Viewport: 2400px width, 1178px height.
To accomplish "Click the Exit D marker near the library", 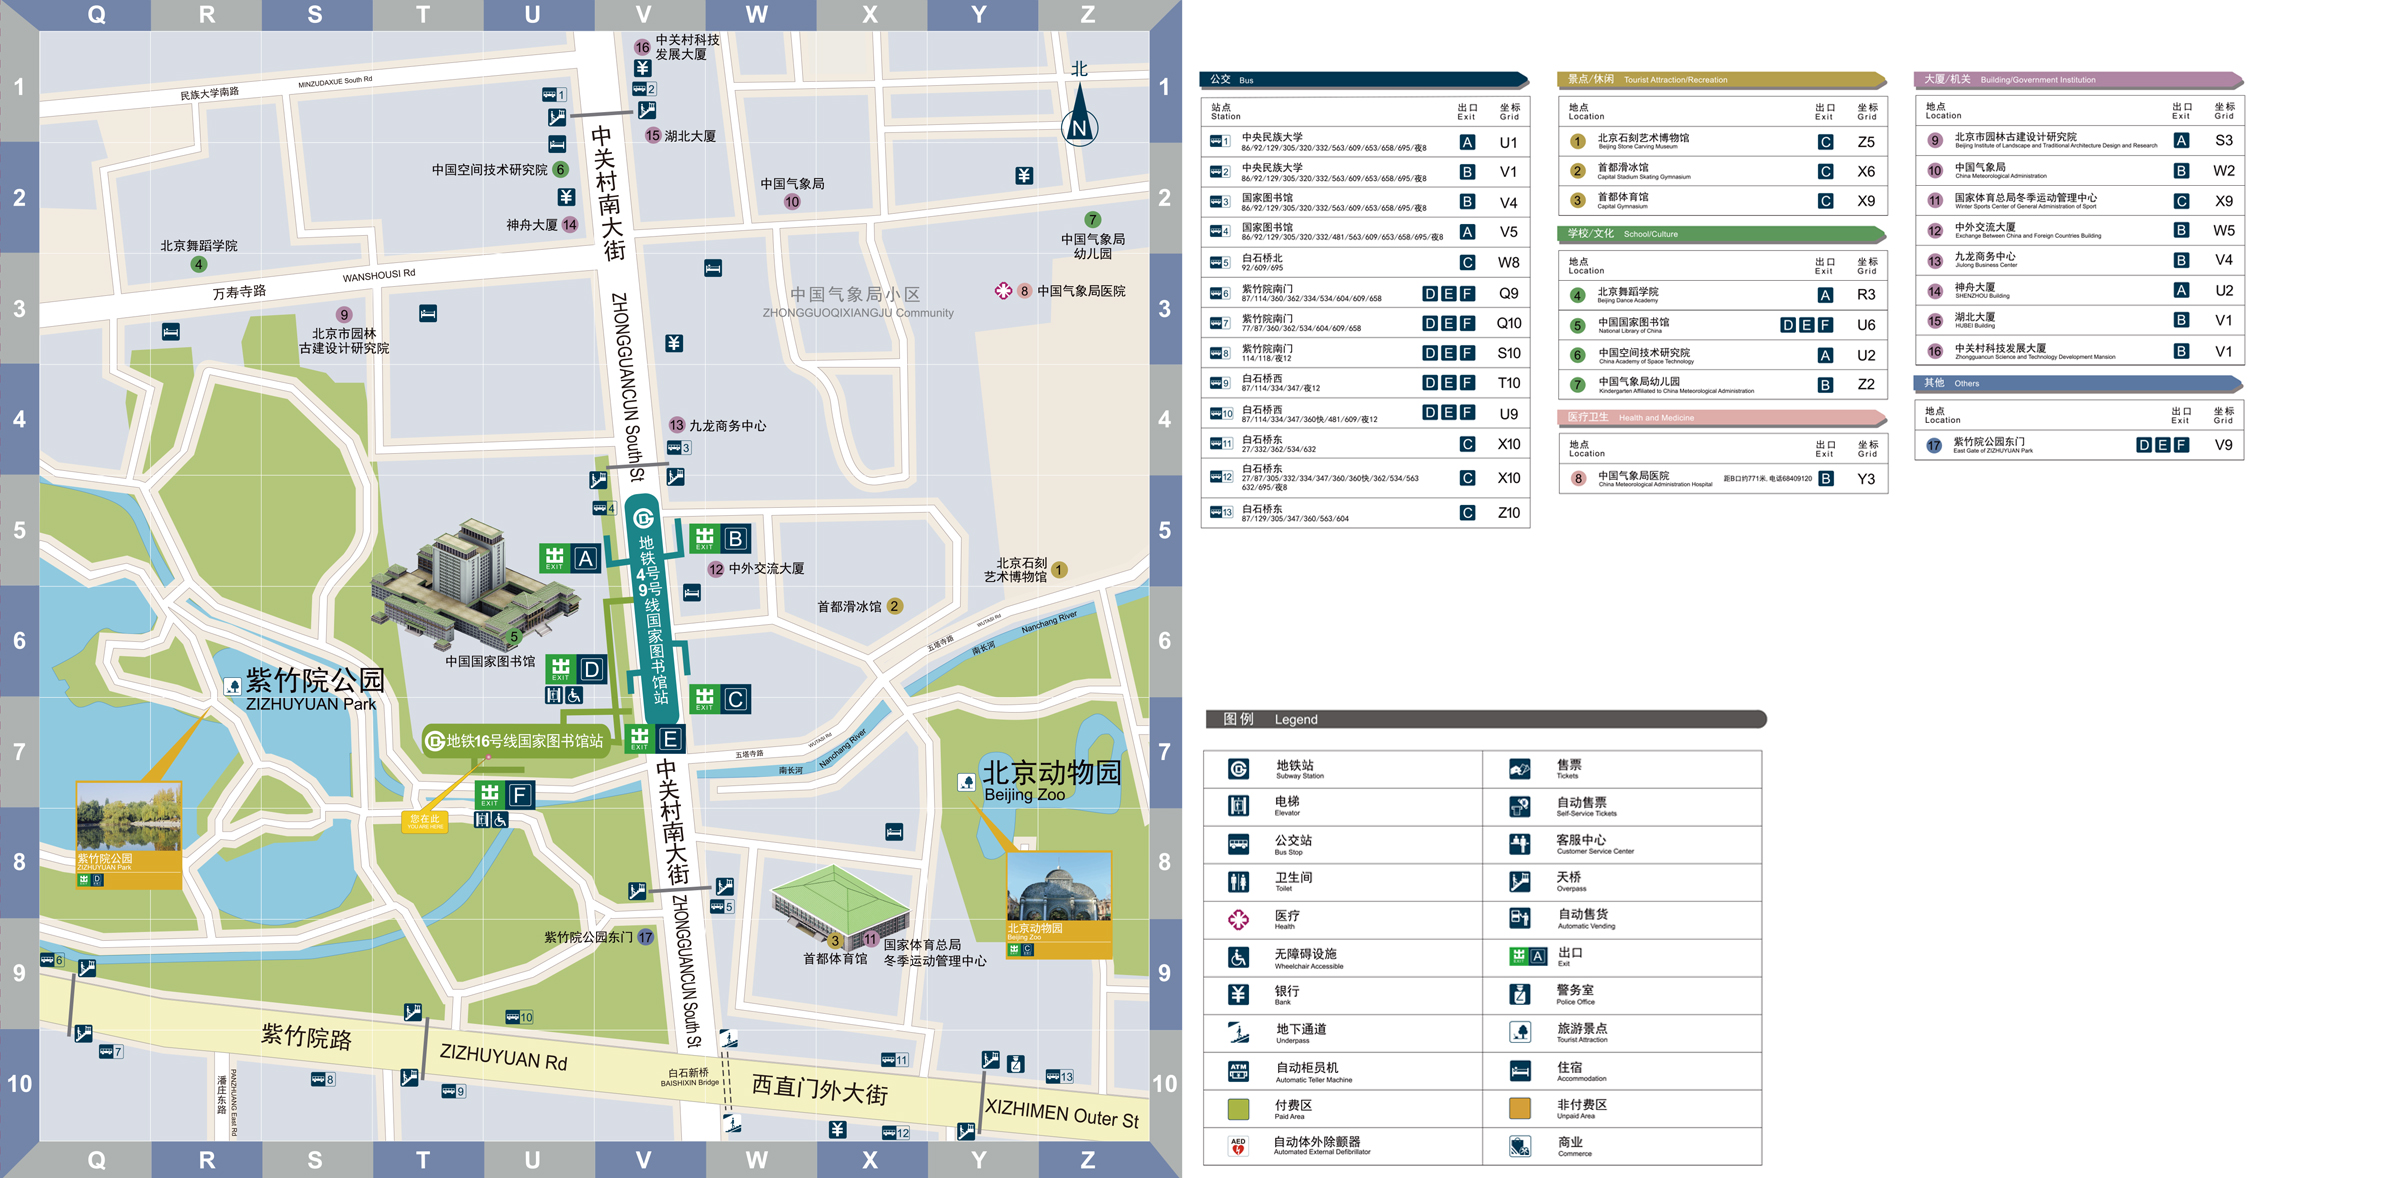I will [576, 669].
